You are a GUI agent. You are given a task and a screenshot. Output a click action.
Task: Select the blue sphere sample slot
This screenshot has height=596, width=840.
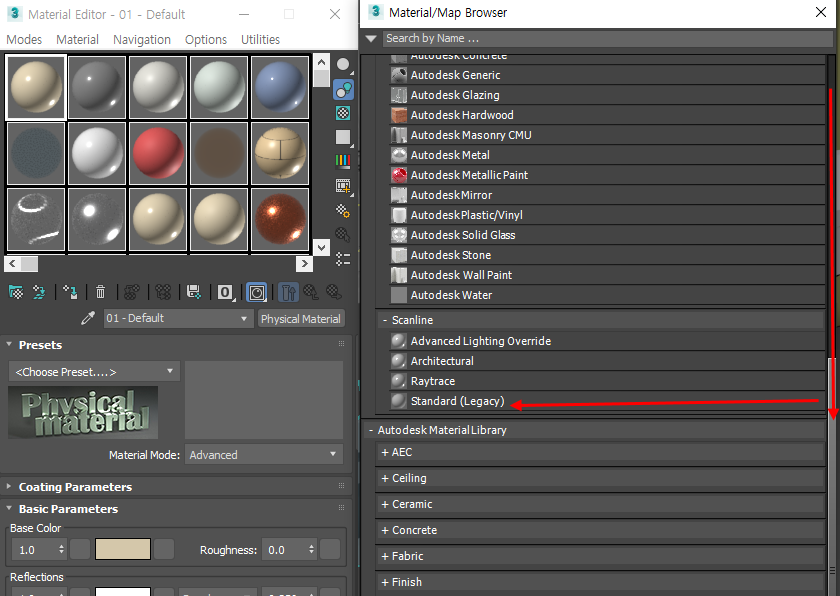[x=280, y=87]
